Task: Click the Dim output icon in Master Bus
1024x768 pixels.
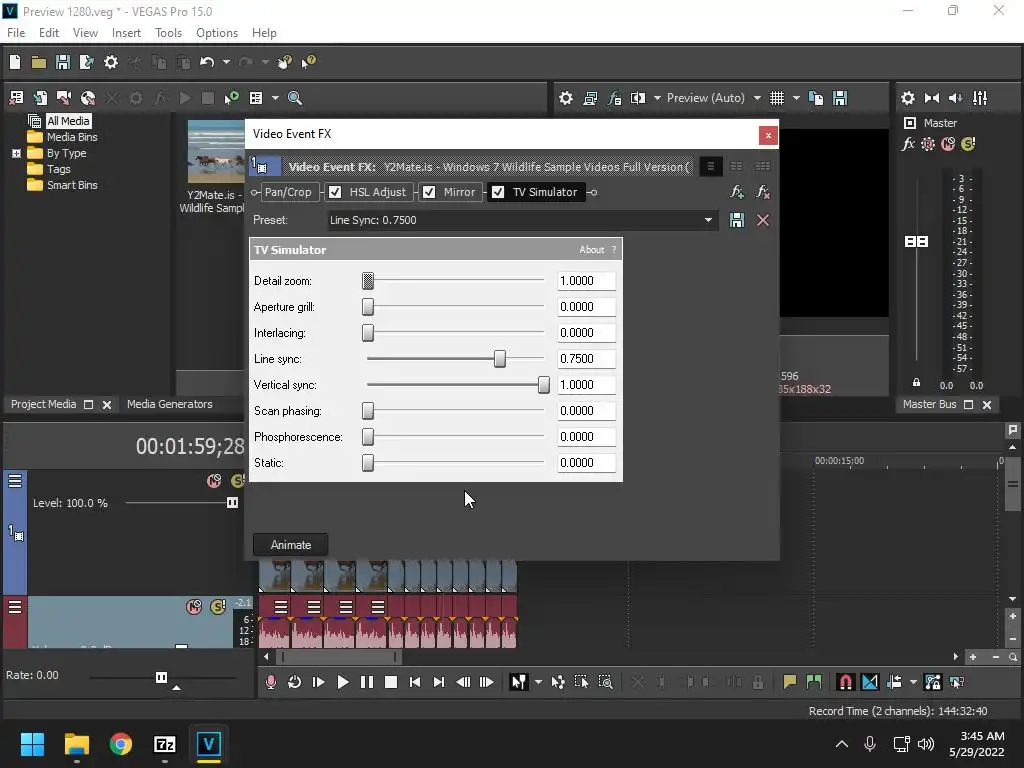Action: click(955, 98)
